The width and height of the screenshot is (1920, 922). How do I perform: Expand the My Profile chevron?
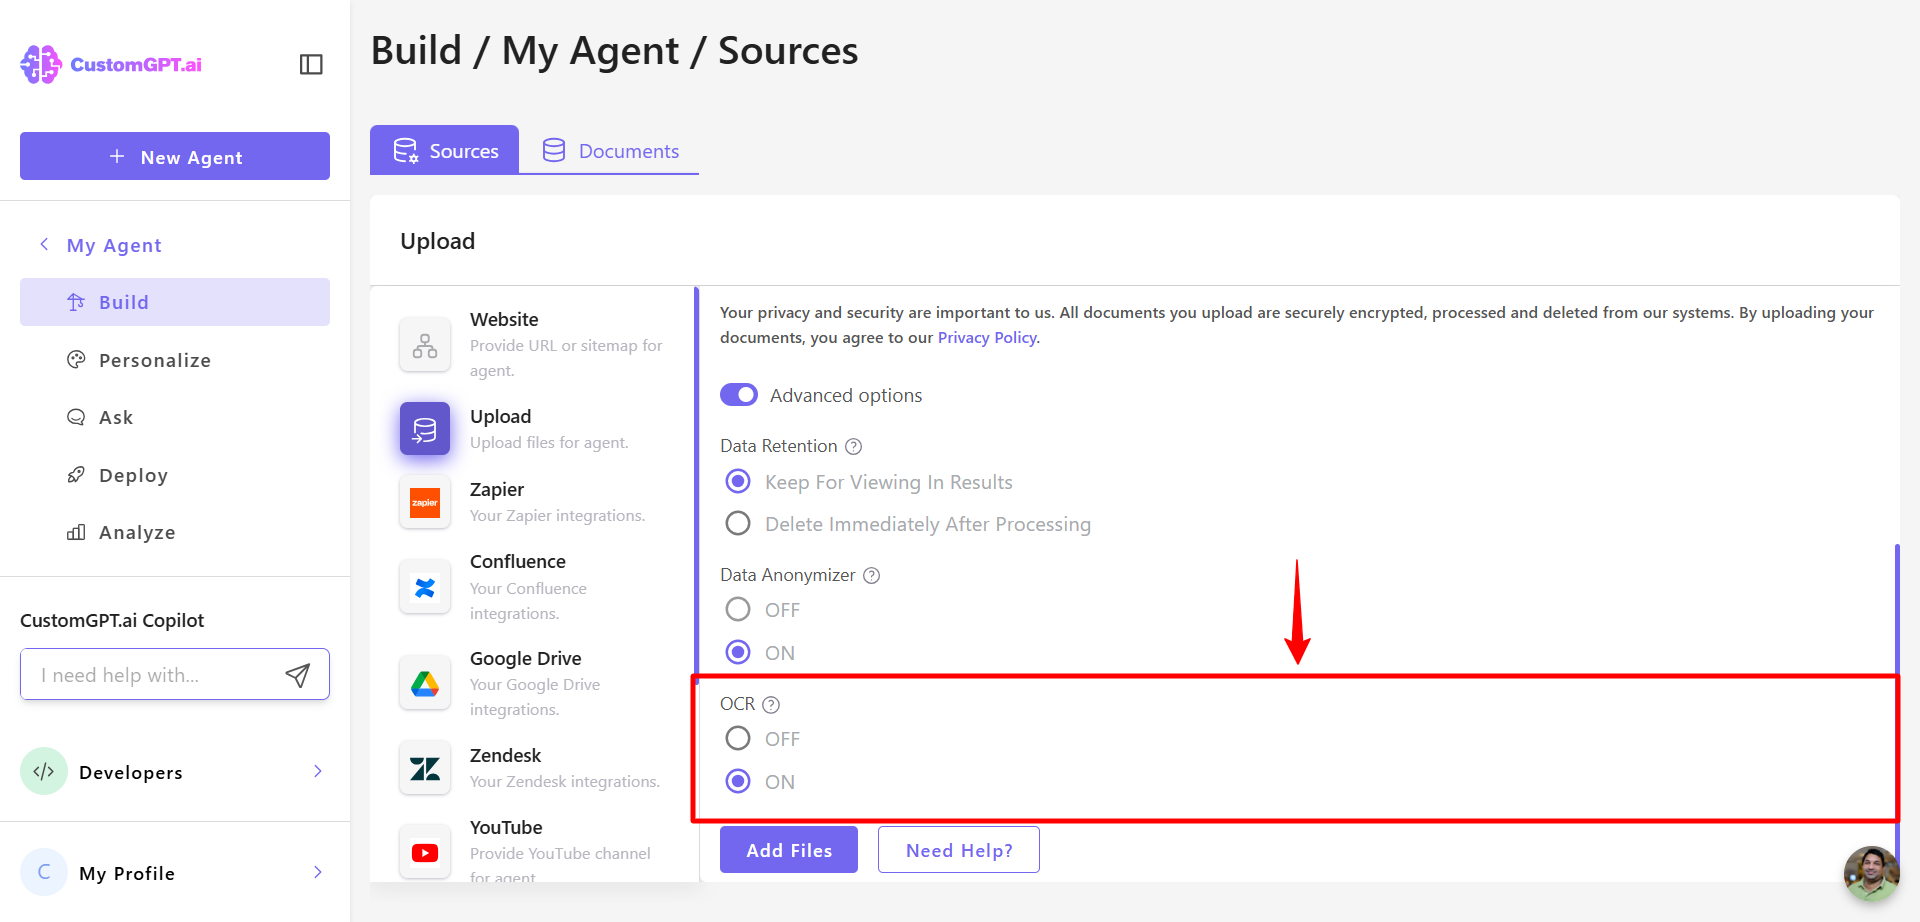click(317, 872)
